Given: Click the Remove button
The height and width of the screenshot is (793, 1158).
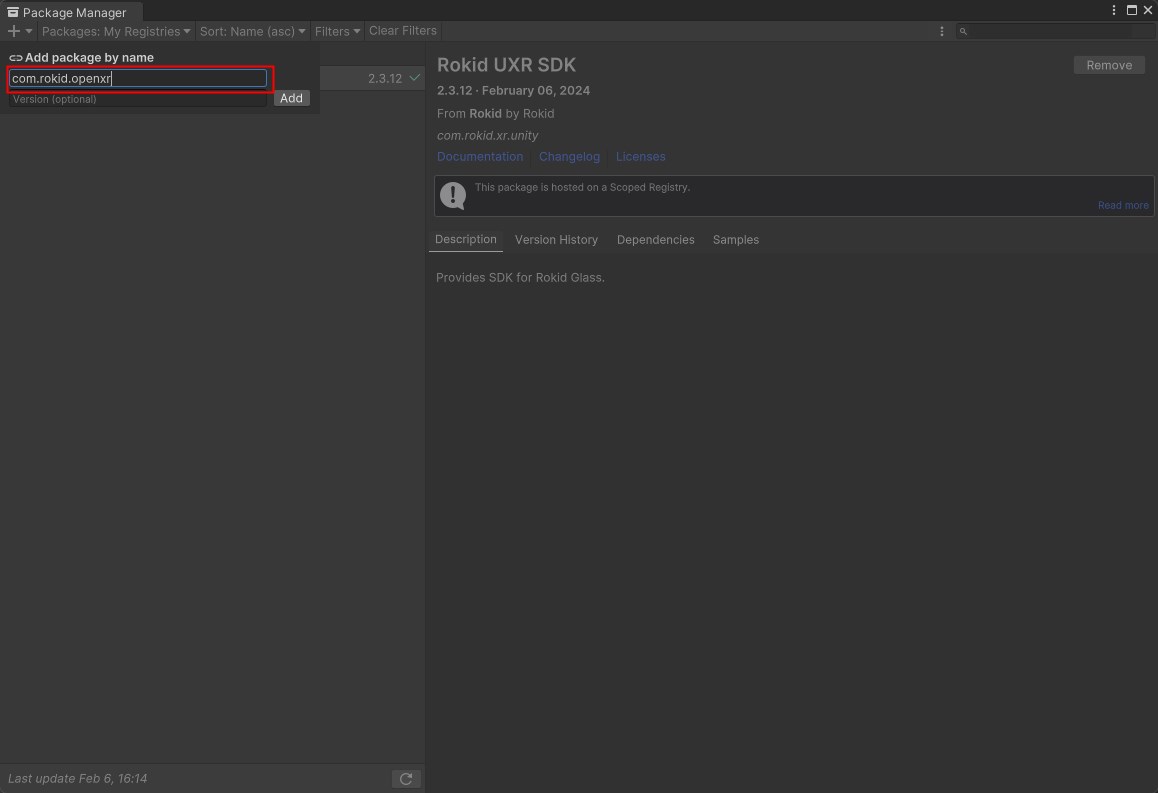Looking at the screenshot, I should (x=1109, y=65).
